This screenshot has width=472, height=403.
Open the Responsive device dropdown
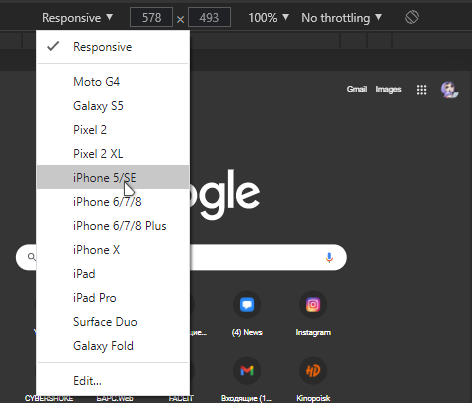77,18
